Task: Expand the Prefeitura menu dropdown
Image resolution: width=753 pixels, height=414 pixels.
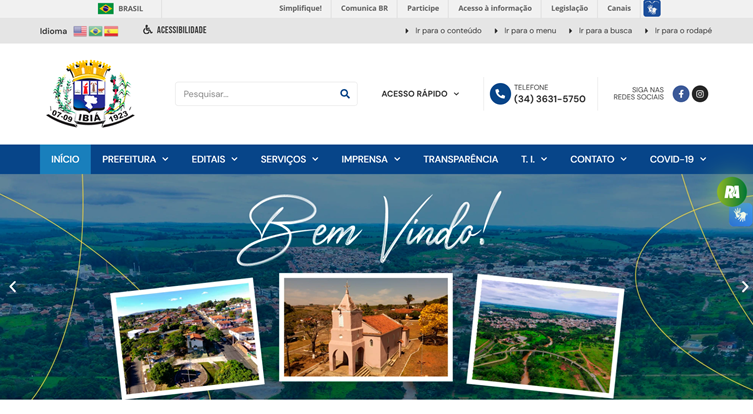Action: pos(135,159)
